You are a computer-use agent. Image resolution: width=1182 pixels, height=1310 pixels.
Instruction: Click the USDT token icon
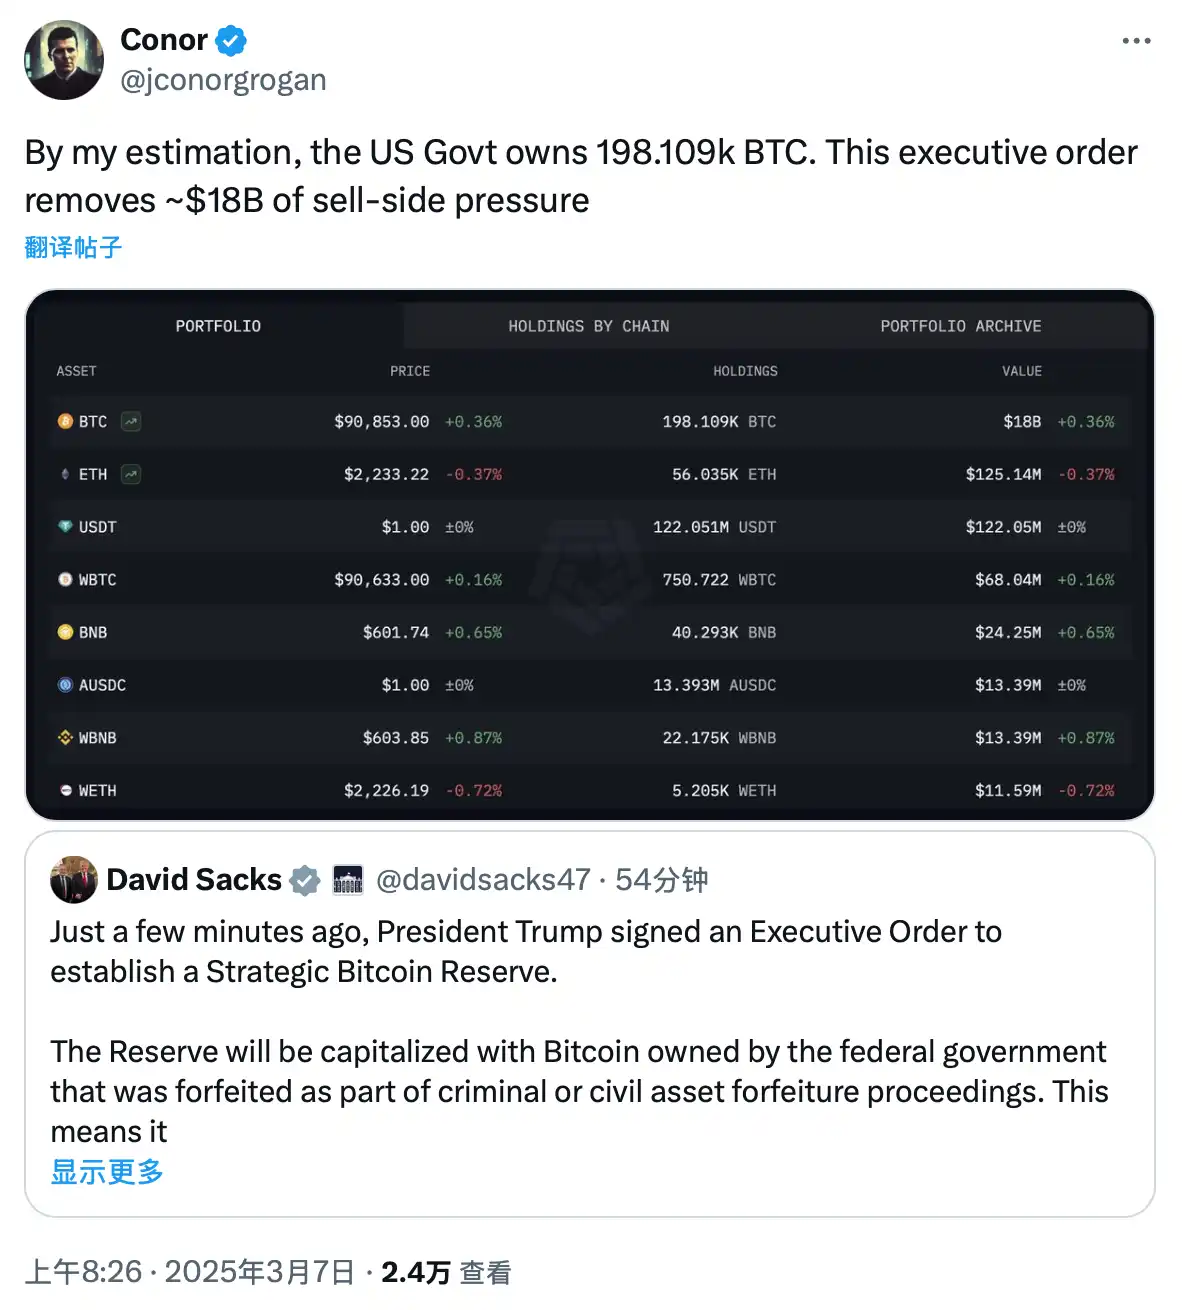(x=65, y=527)
